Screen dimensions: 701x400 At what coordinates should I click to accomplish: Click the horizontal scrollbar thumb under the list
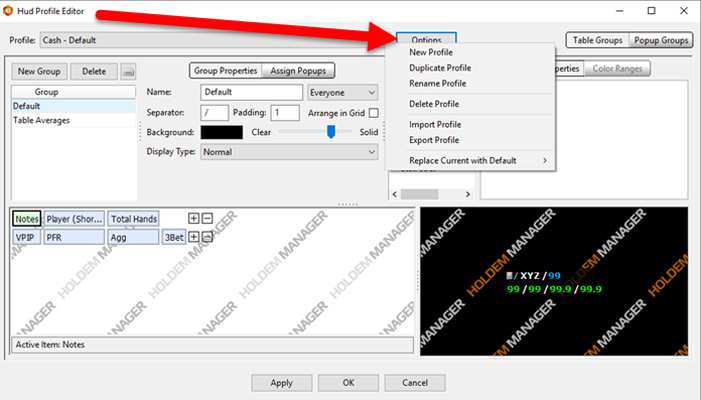click(419, 194)
